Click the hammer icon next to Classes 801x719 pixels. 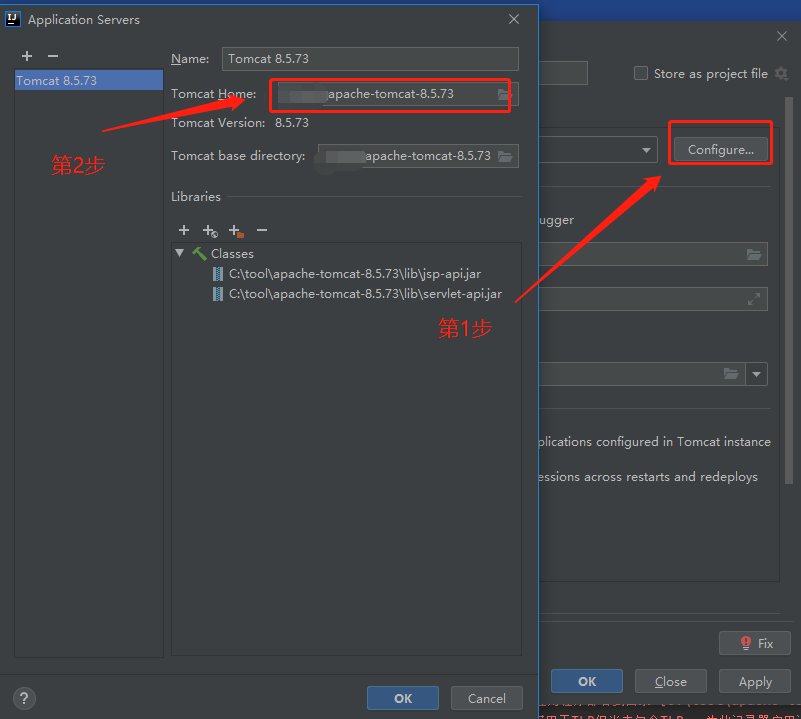(199, 253)
